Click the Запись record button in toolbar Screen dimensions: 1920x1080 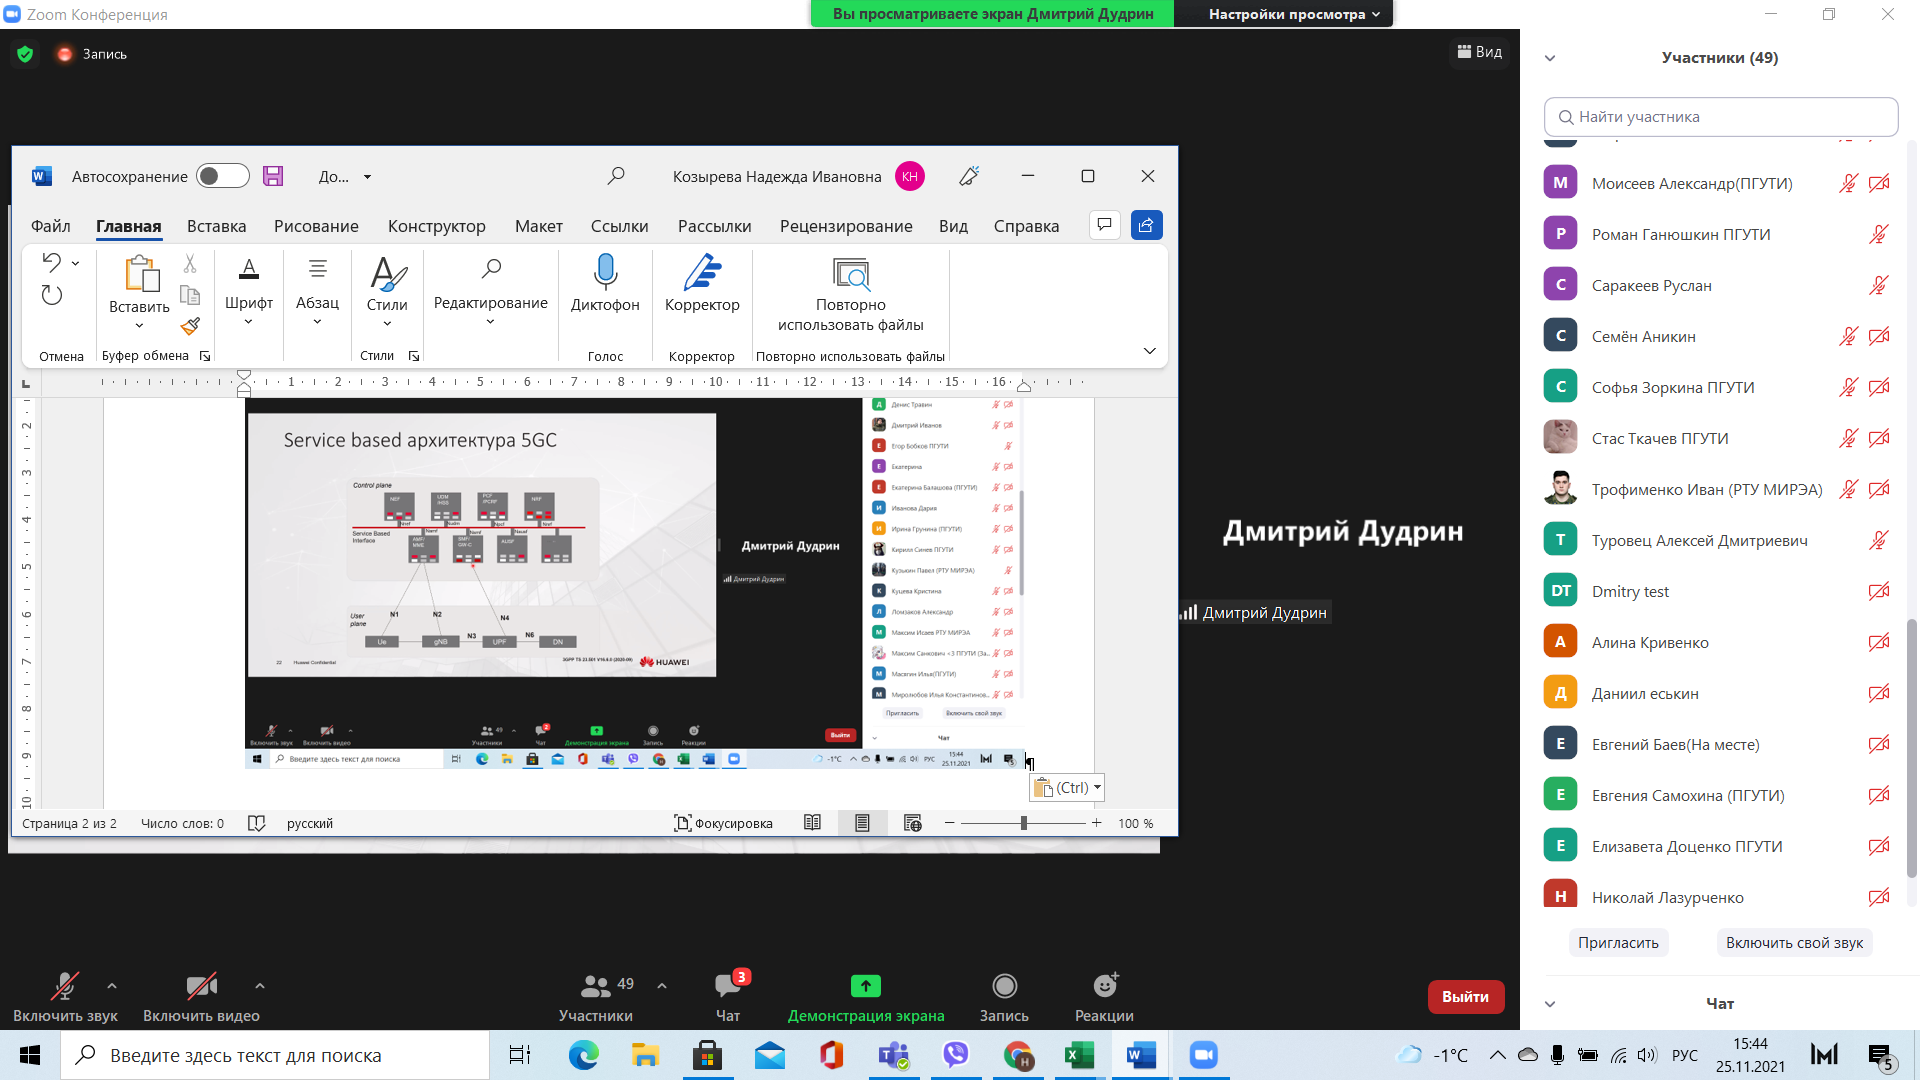[1004, 997]
